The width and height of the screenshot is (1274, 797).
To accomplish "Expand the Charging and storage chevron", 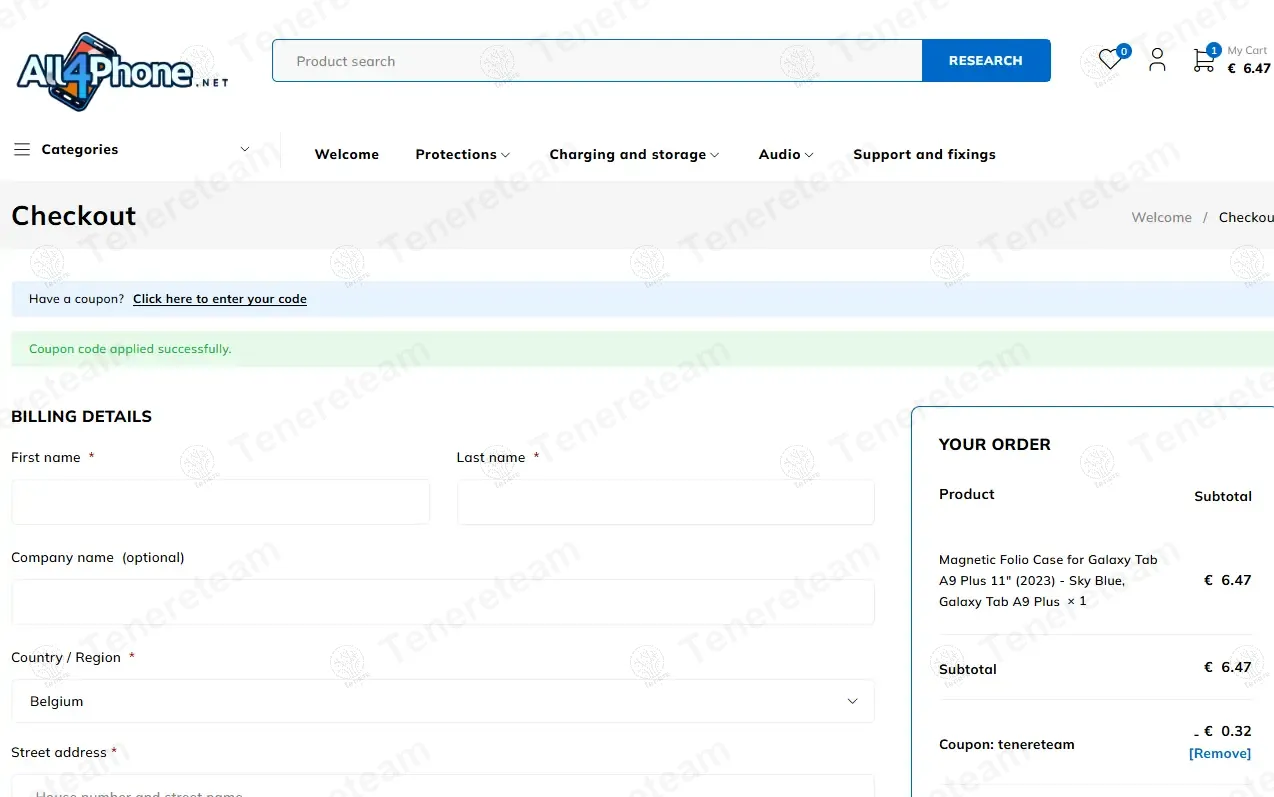I will pyautogui.click(x=714, y=155).
